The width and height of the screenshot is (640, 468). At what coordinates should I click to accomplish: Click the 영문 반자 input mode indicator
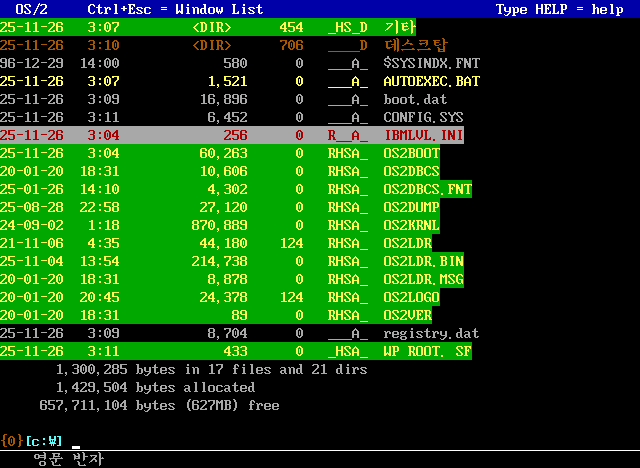point(67,459)
